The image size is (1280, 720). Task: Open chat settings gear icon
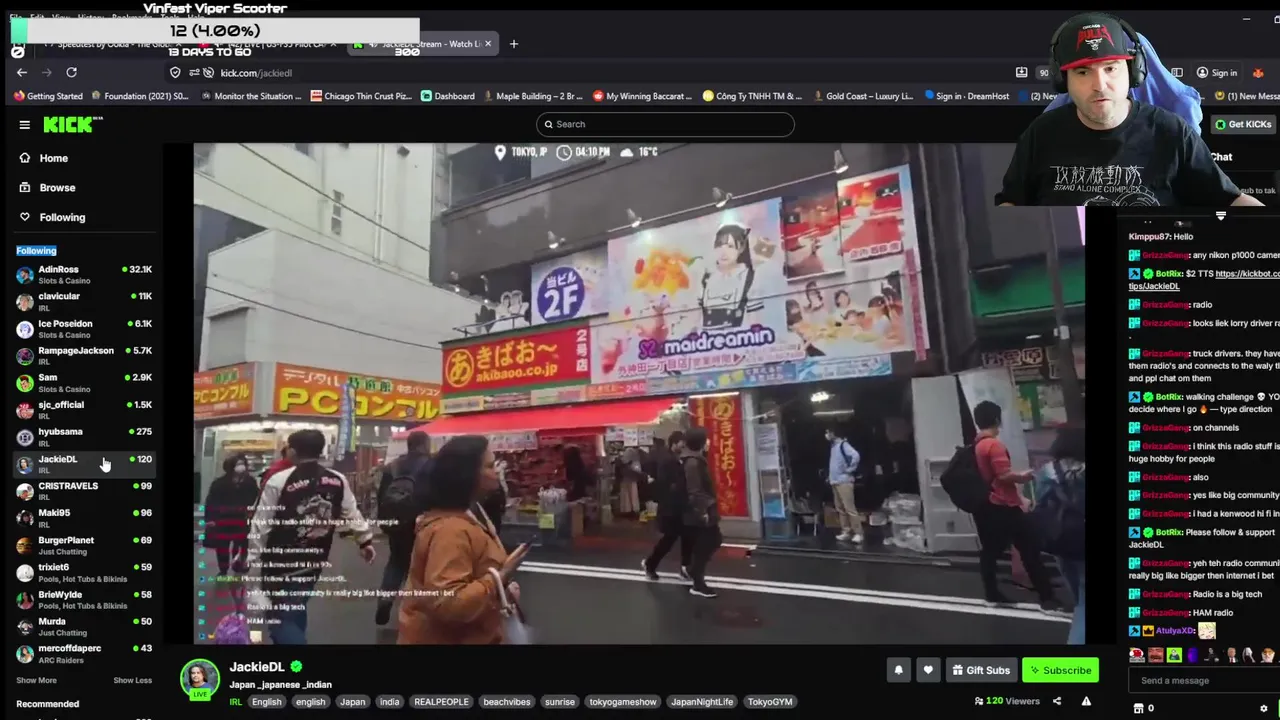point(1263,708)
